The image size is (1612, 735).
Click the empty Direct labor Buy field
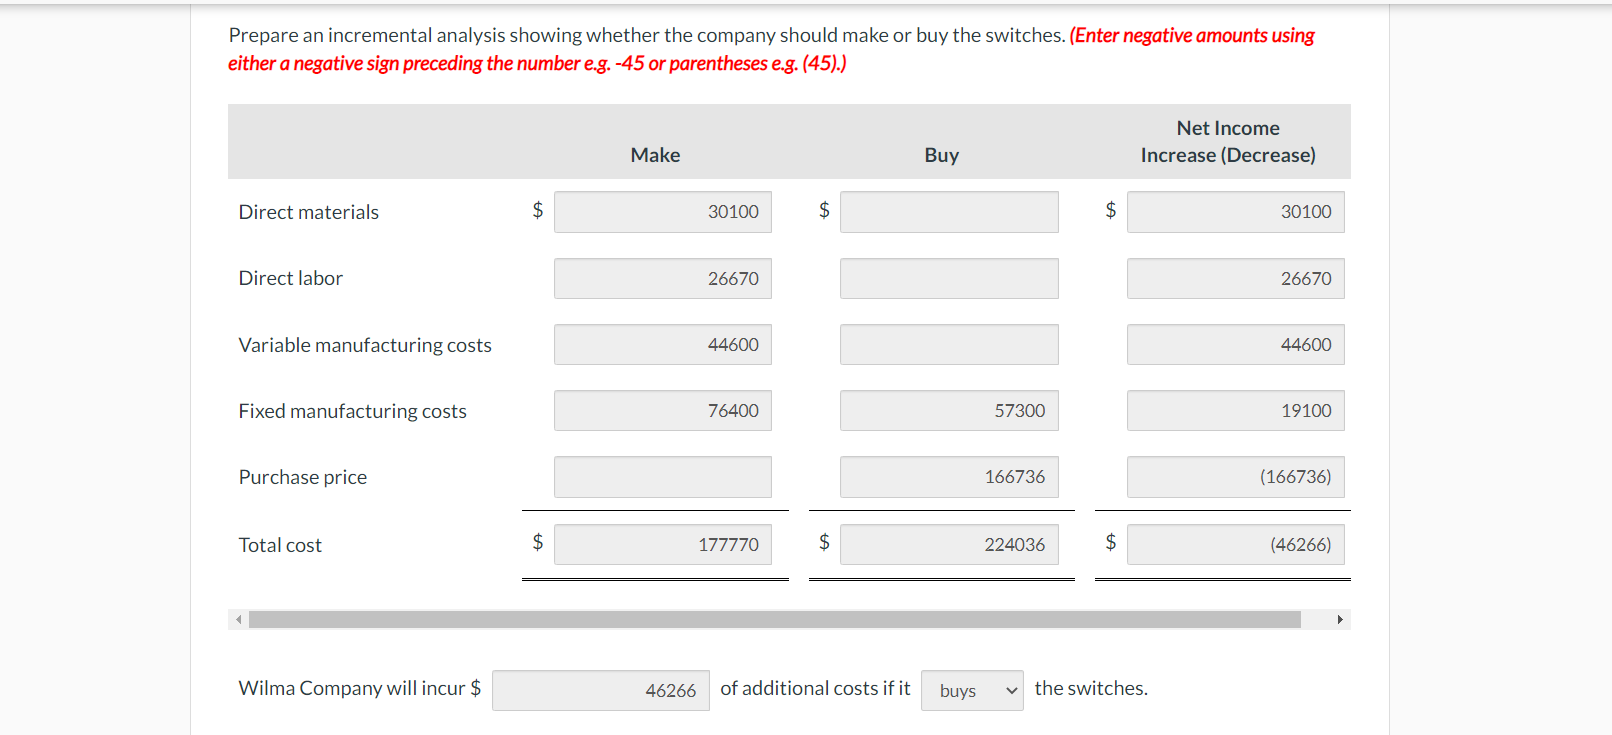948,278
